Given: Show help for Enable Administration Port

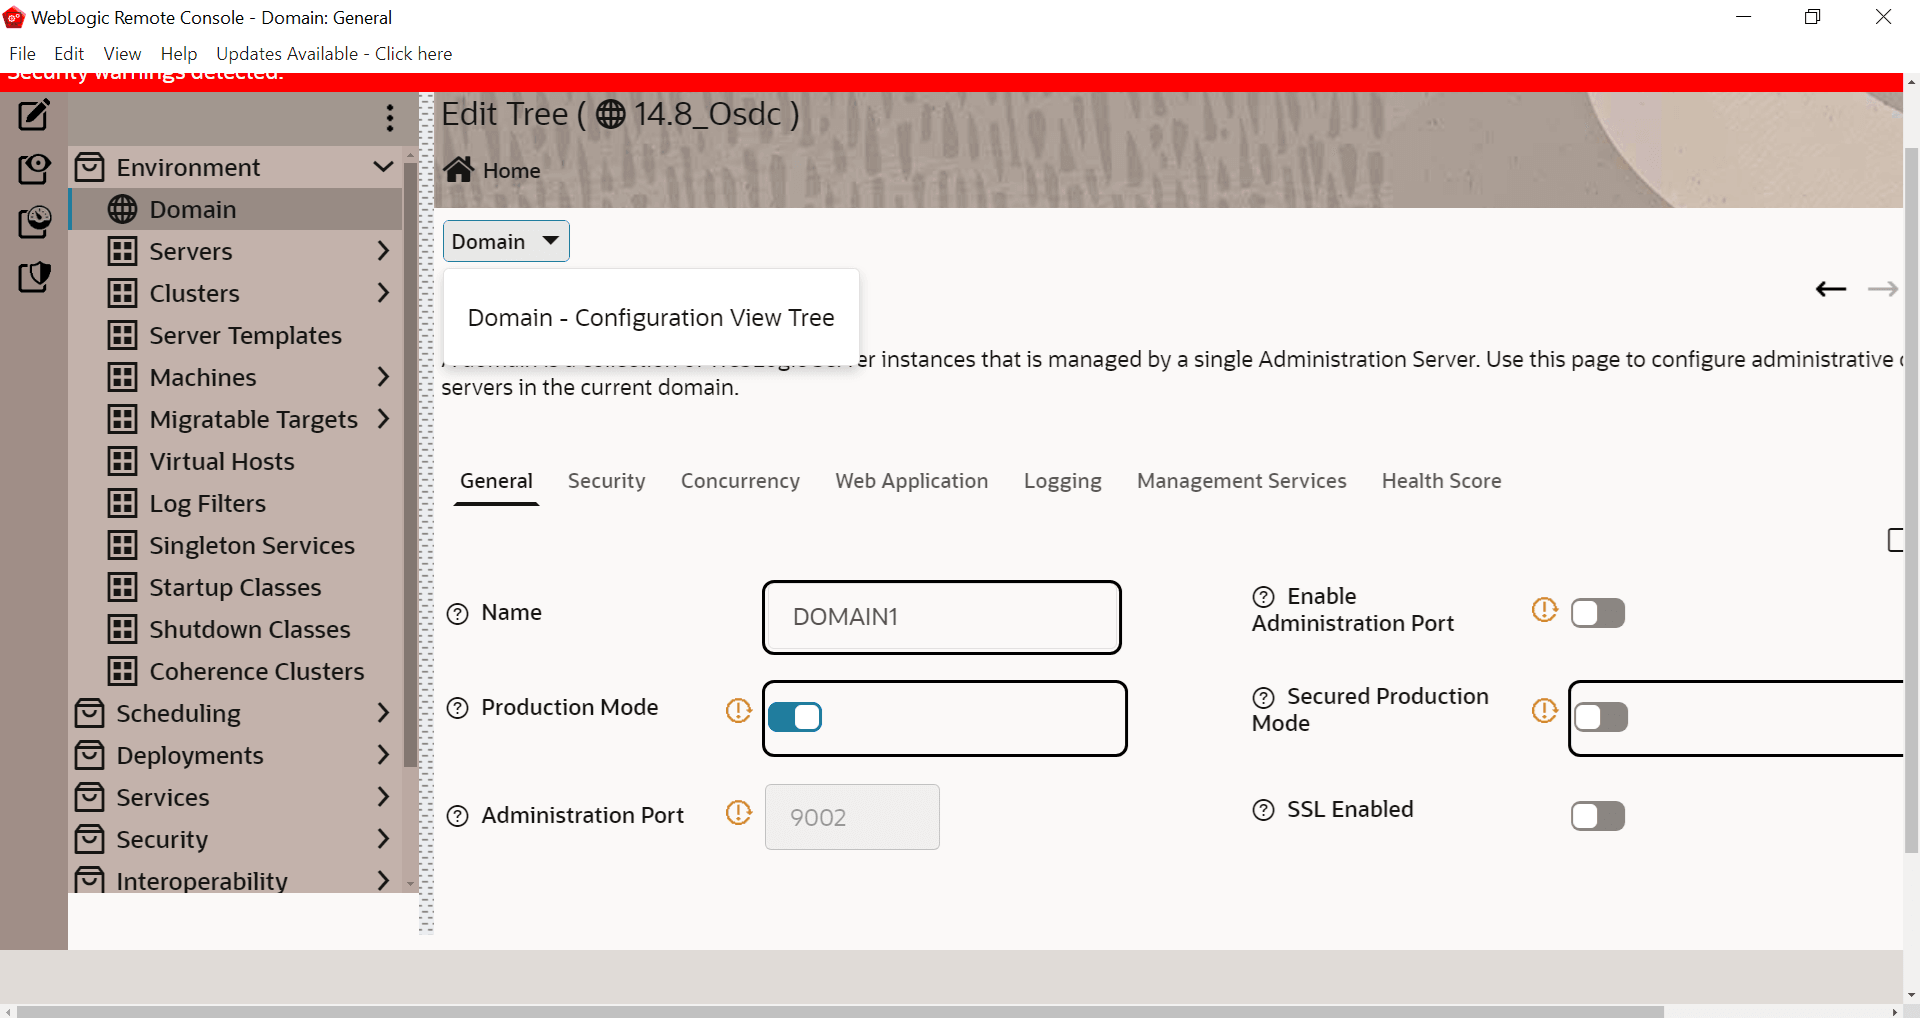Looking at the screenshot, I should coord(1264,597).
